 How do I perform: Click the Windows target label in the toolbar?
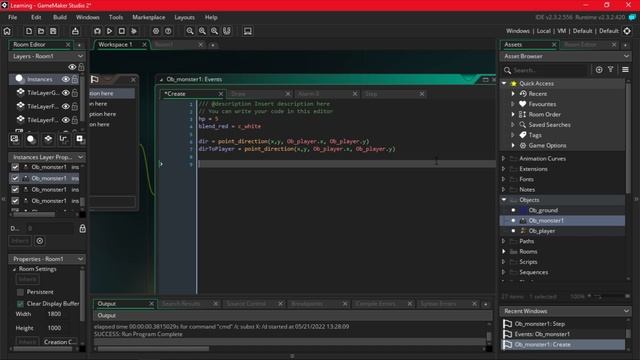point(518,31)
